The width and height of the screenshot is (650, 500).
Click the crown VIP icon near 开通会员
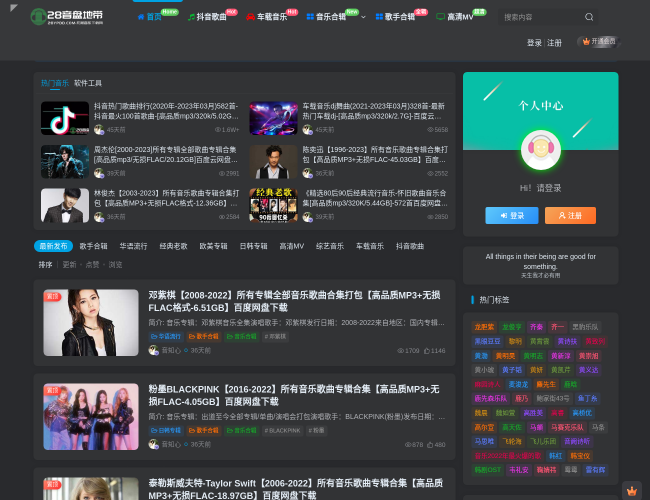point(585,42)
